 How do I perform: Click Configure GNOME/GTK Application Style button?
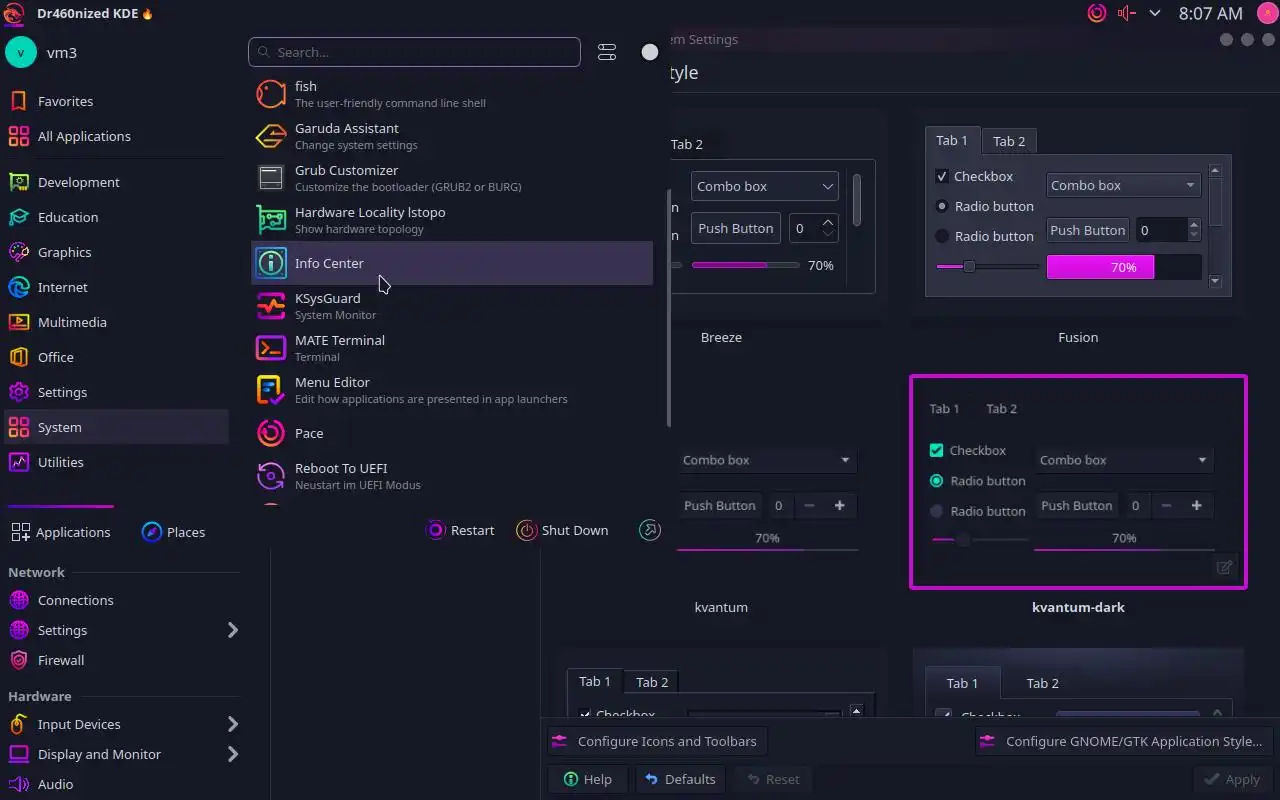(1124, 741)
